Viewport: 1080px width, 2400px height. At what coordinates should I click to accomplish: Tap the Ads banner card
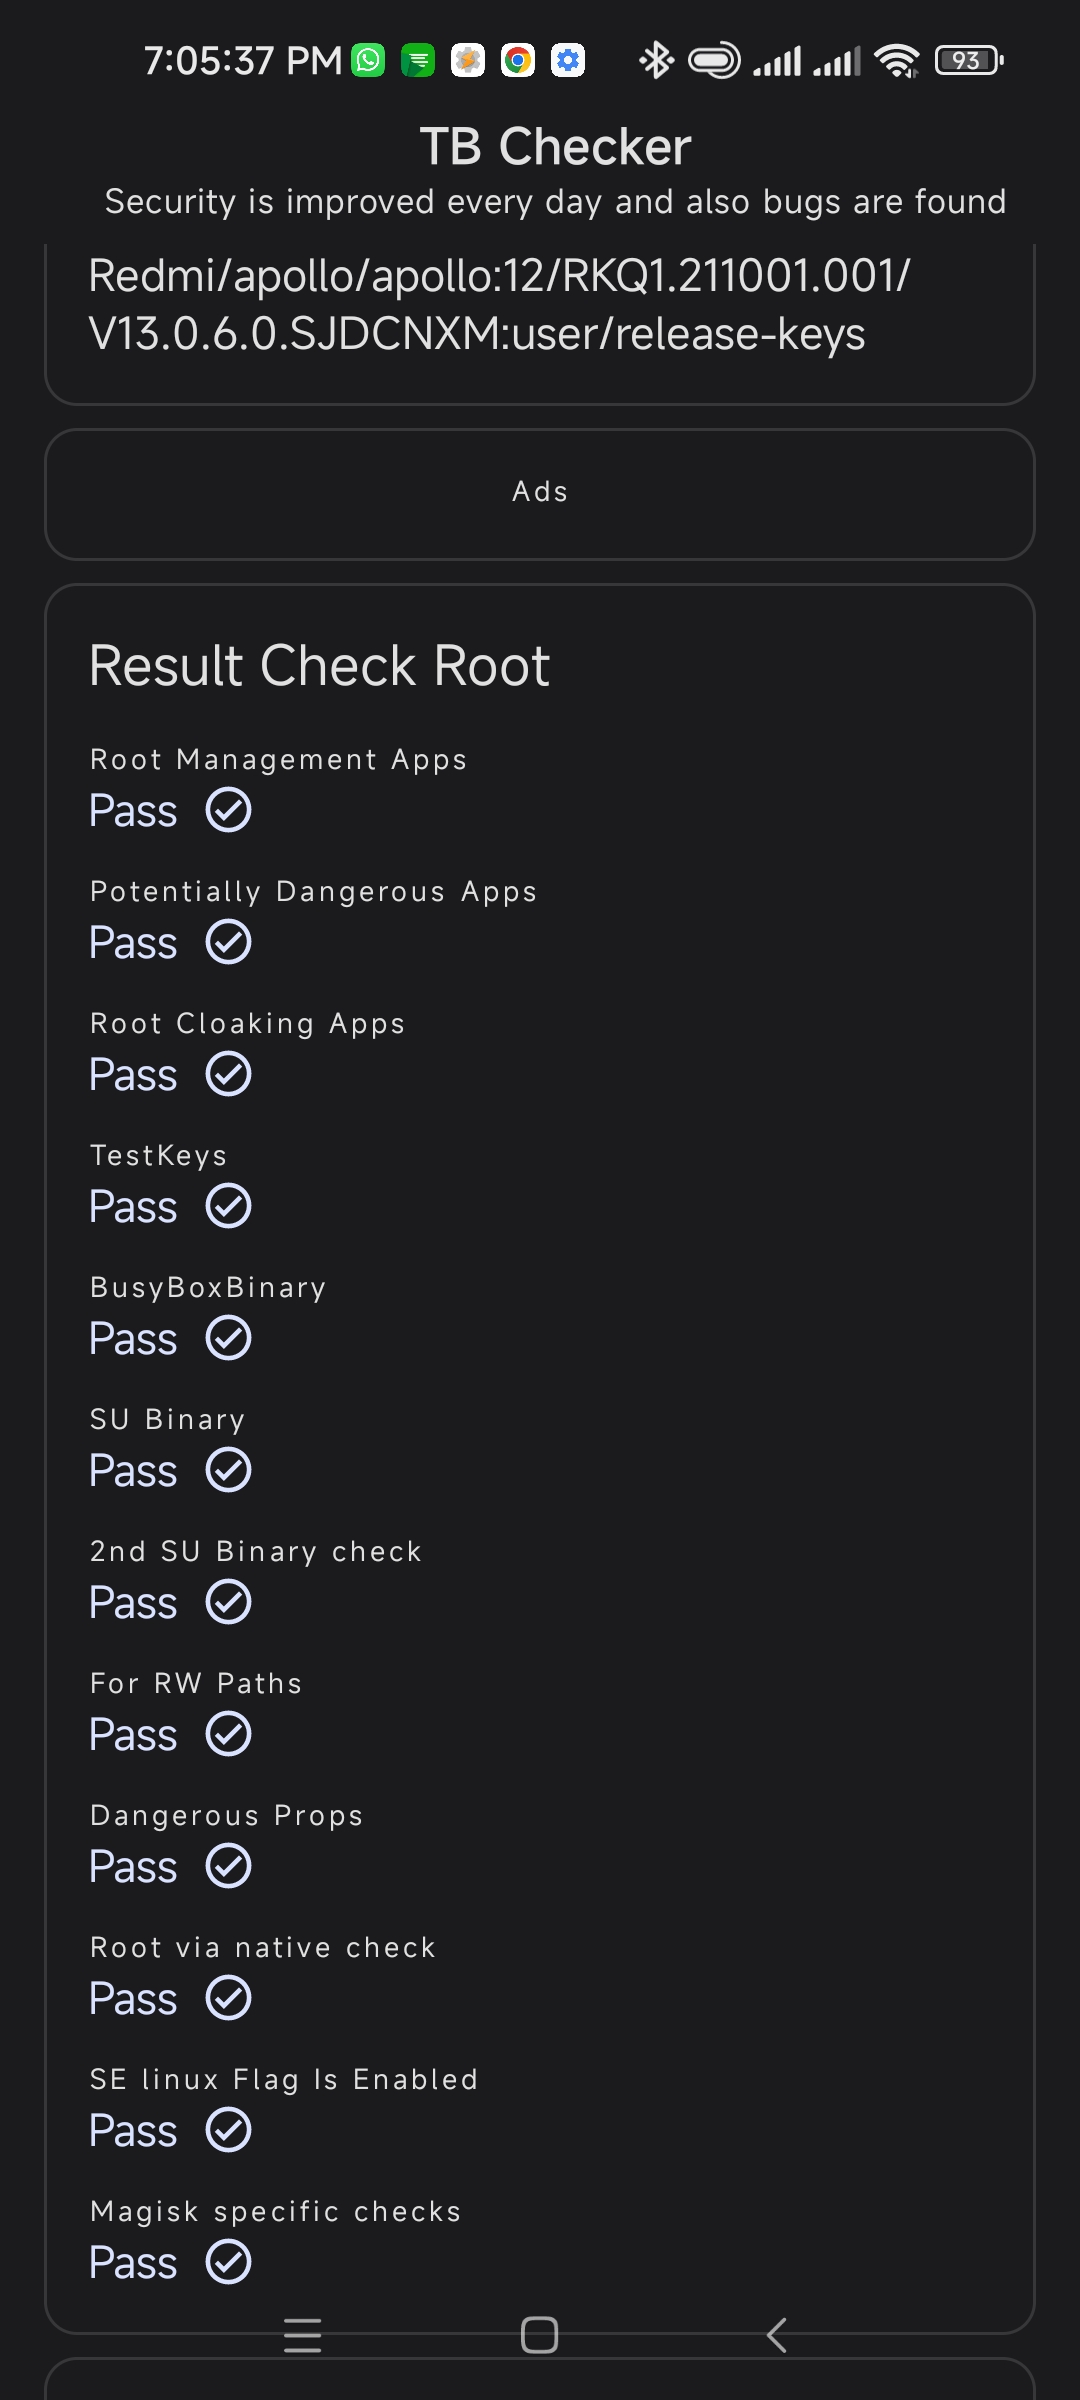point(540,493)
